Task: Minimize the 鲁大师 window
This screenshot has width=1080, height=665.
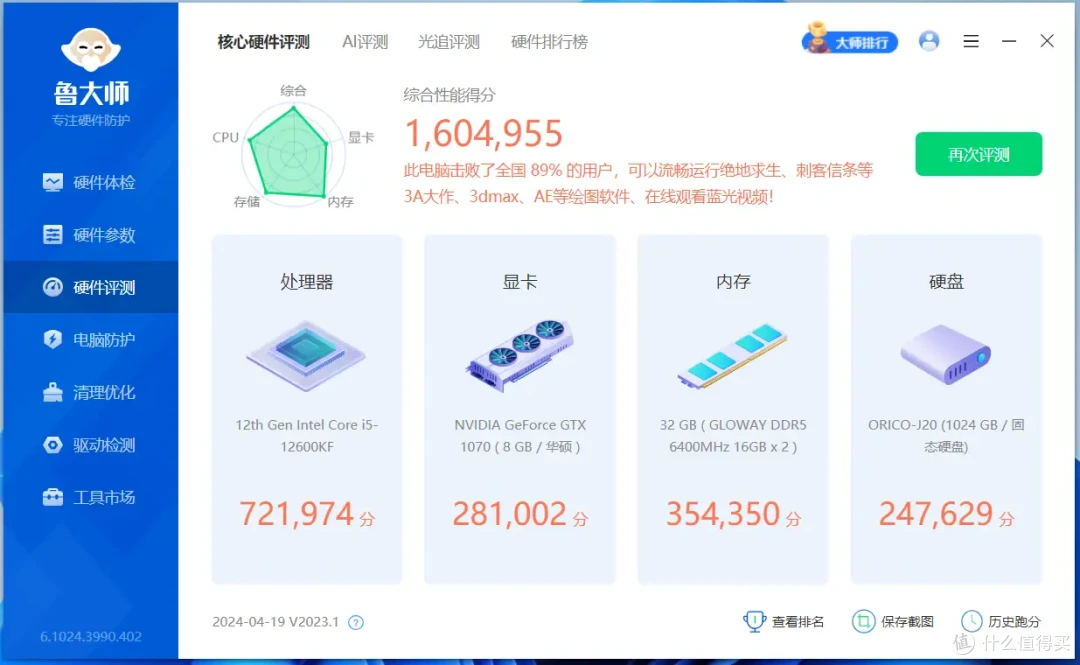Action: click(1009, 41)
